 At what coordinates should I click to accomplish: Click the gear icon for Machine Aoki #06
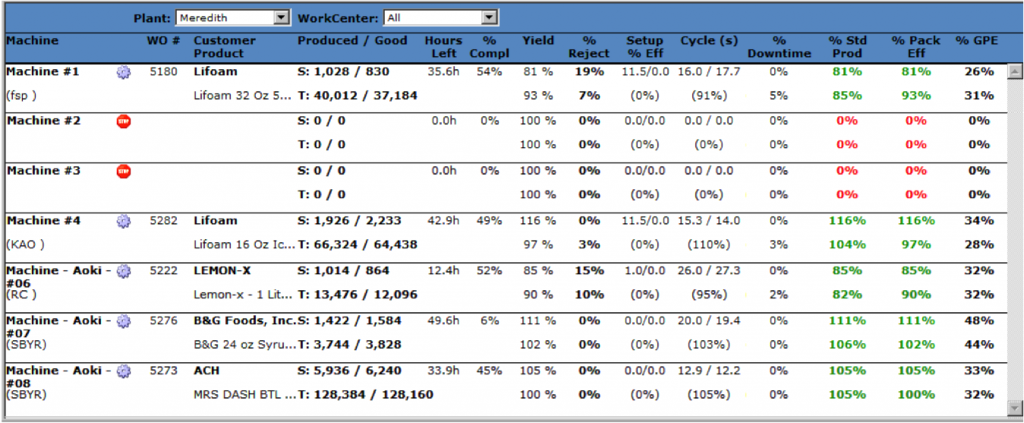123,271
